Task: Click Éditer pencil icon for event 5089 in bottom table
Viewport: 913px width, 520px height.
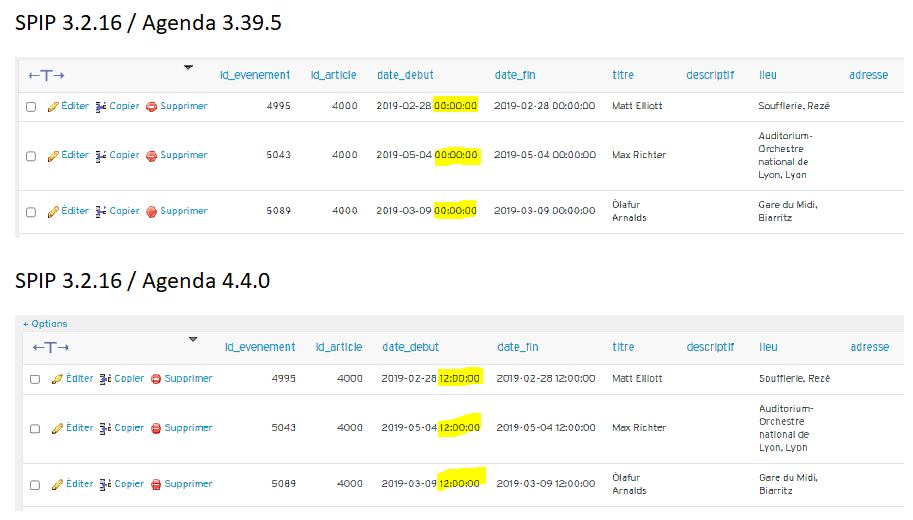Action: click(57, 484)
